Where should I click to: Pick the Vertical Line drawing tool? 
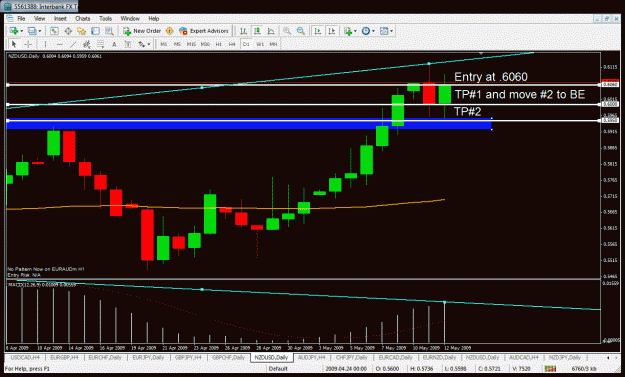coord(45,44)
